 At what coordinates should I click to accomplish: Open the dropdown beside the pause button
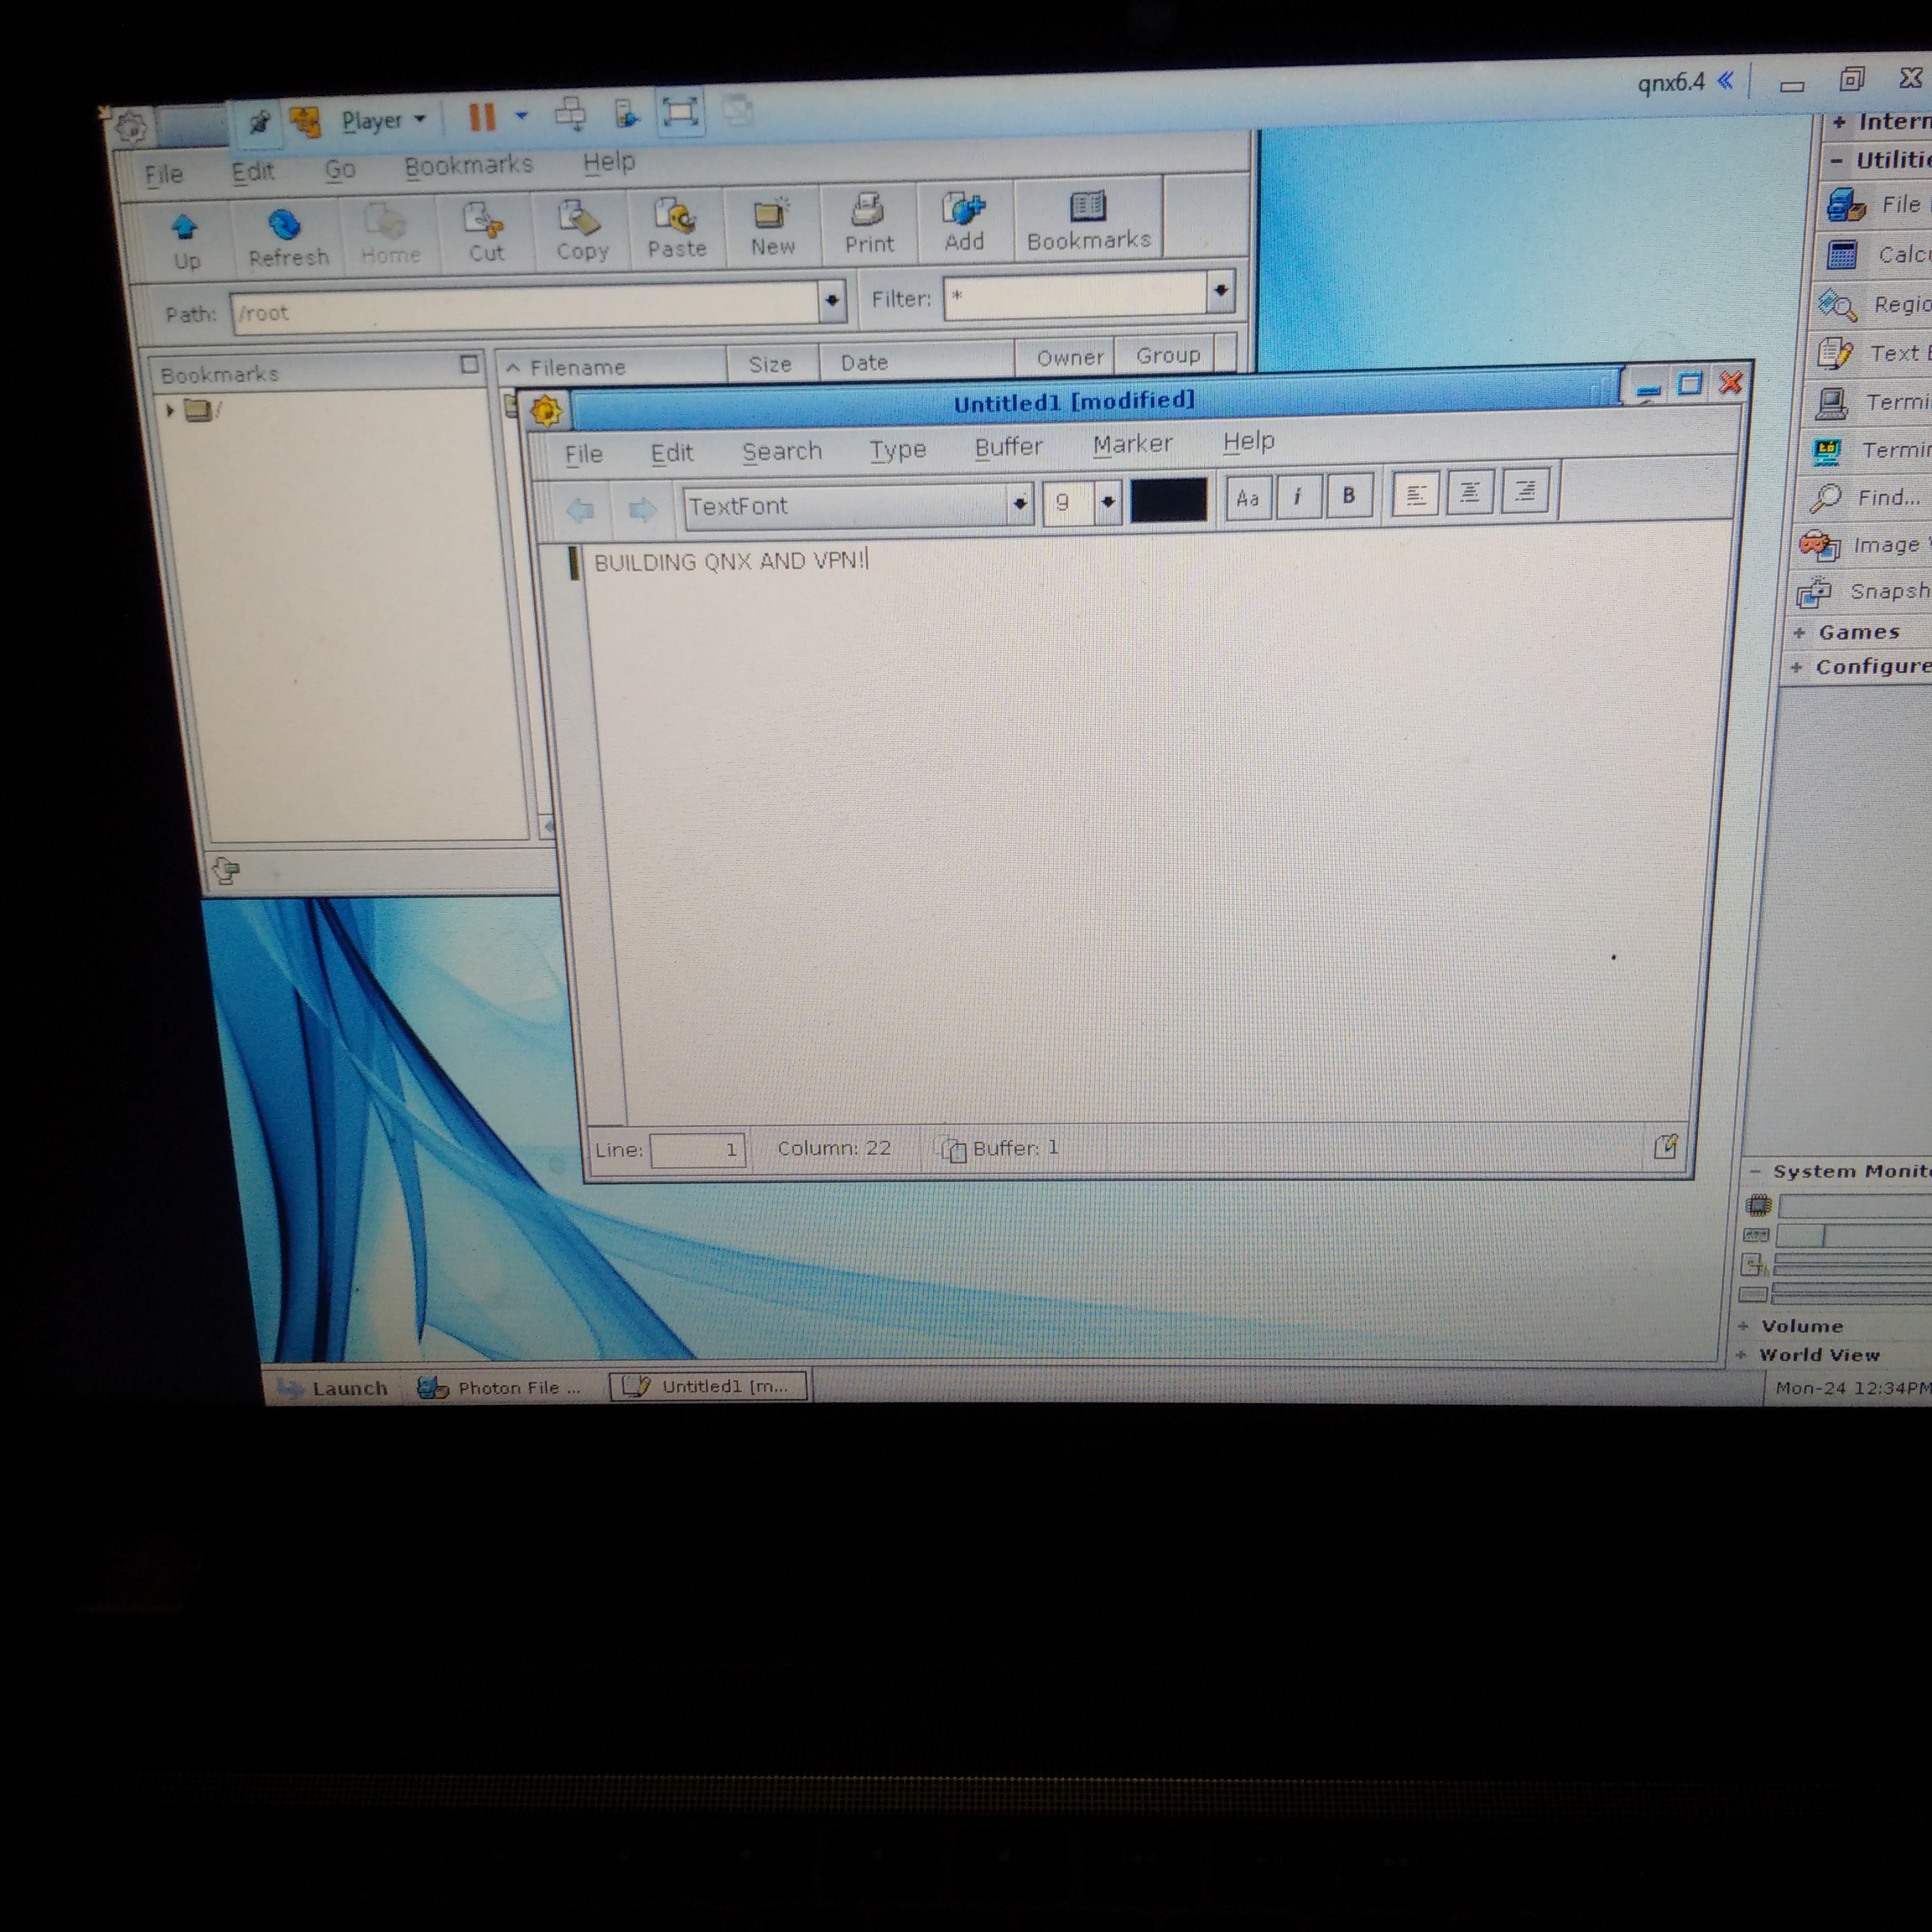[521, 116]
